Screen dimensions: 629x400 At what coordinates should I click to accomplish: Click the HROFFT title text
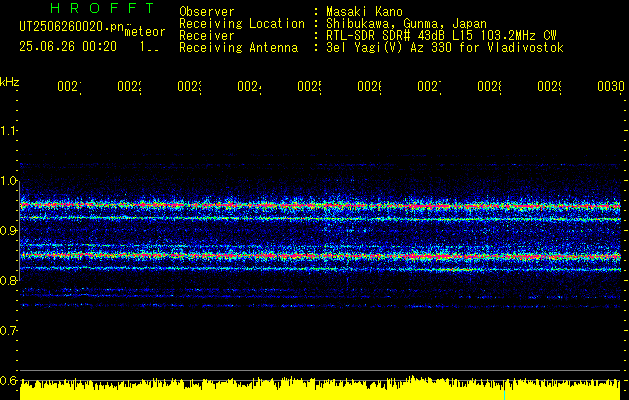click(102, 8)
